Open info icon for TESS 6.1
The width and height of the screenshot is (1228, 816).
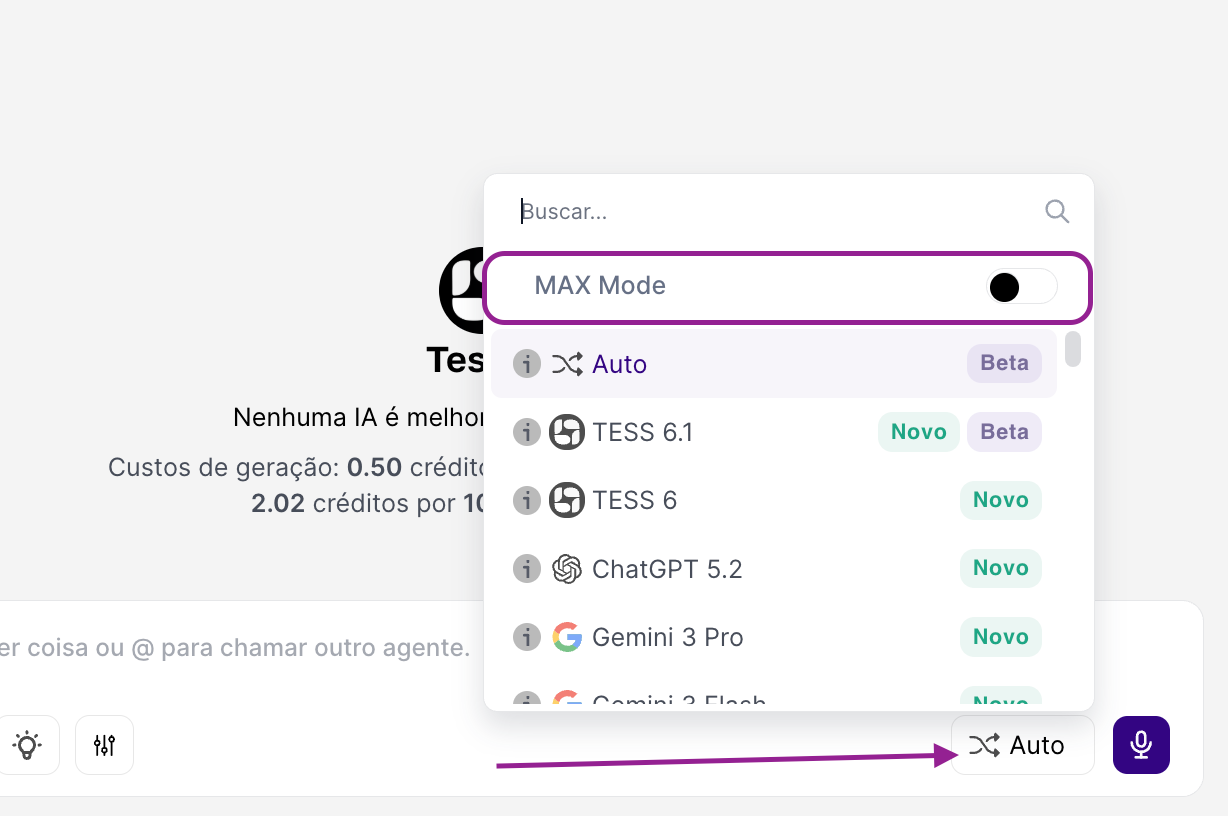coord(526,432)
